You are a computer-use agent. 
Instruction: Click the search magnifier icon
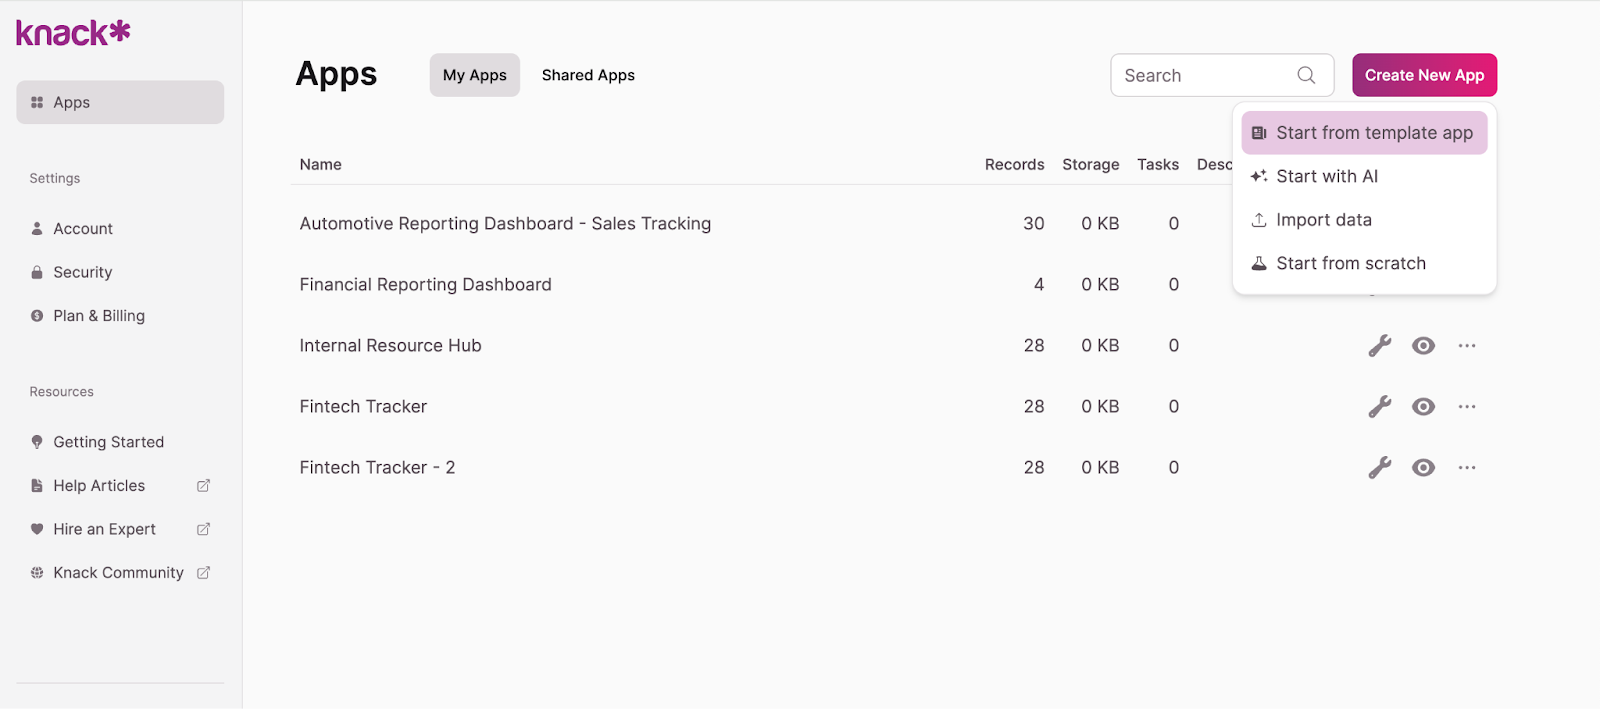pyautogui.click(x=1306, y=75)
